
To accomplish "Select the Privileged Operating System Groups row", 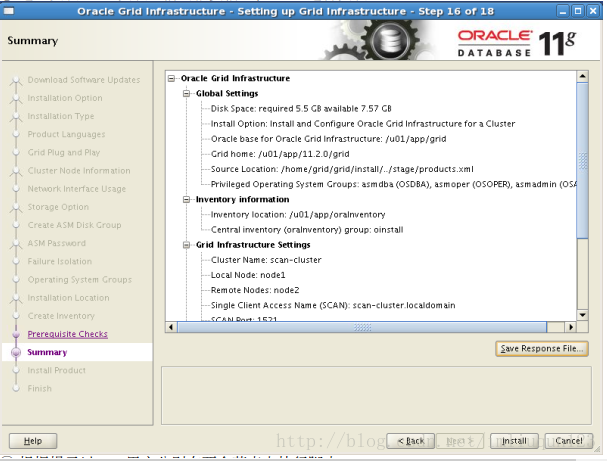I will (x=393, y=184).
